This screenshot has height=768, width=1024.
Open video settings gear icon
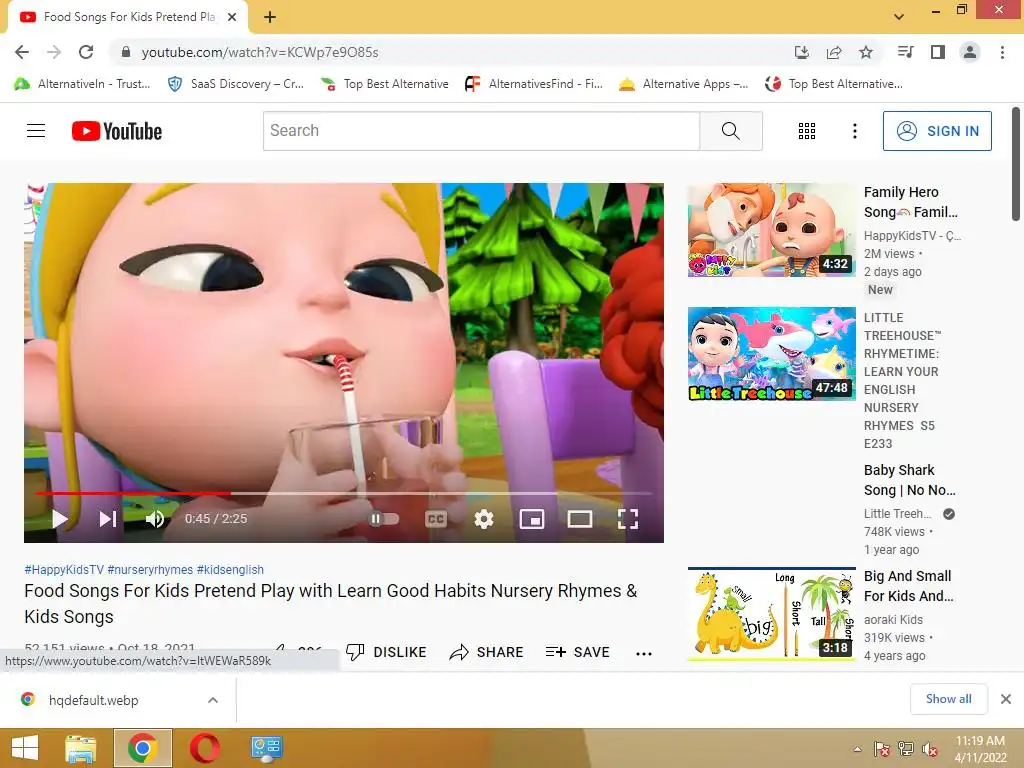[x=483, y=519]
